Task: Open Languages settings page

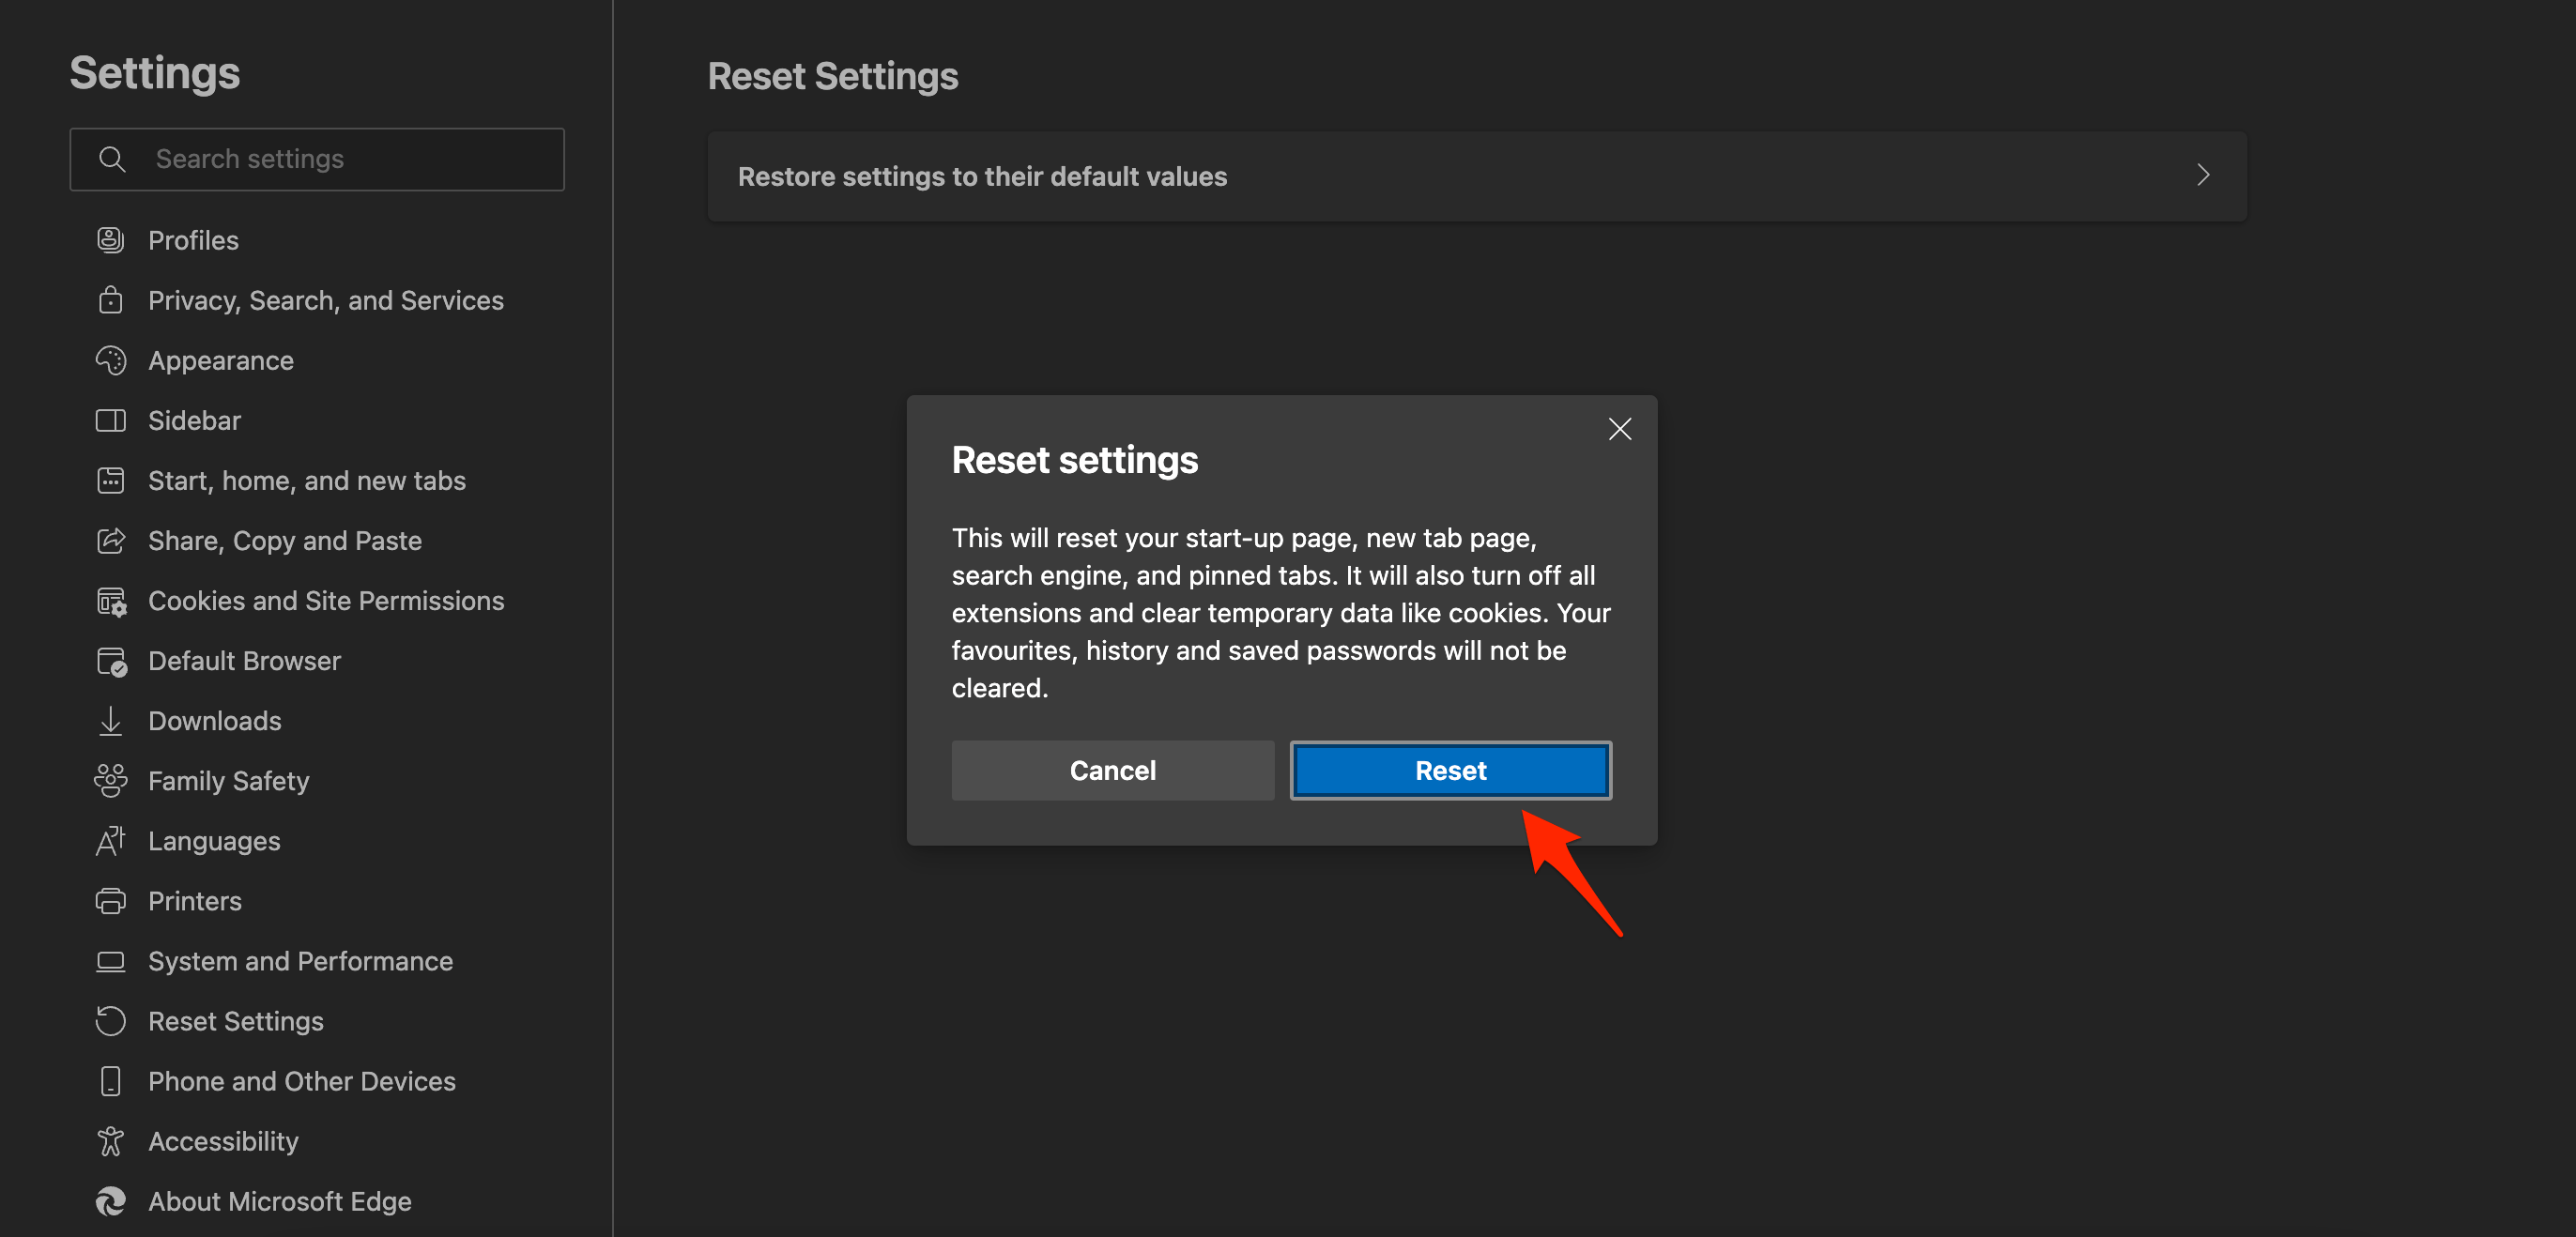Action: 214,841
